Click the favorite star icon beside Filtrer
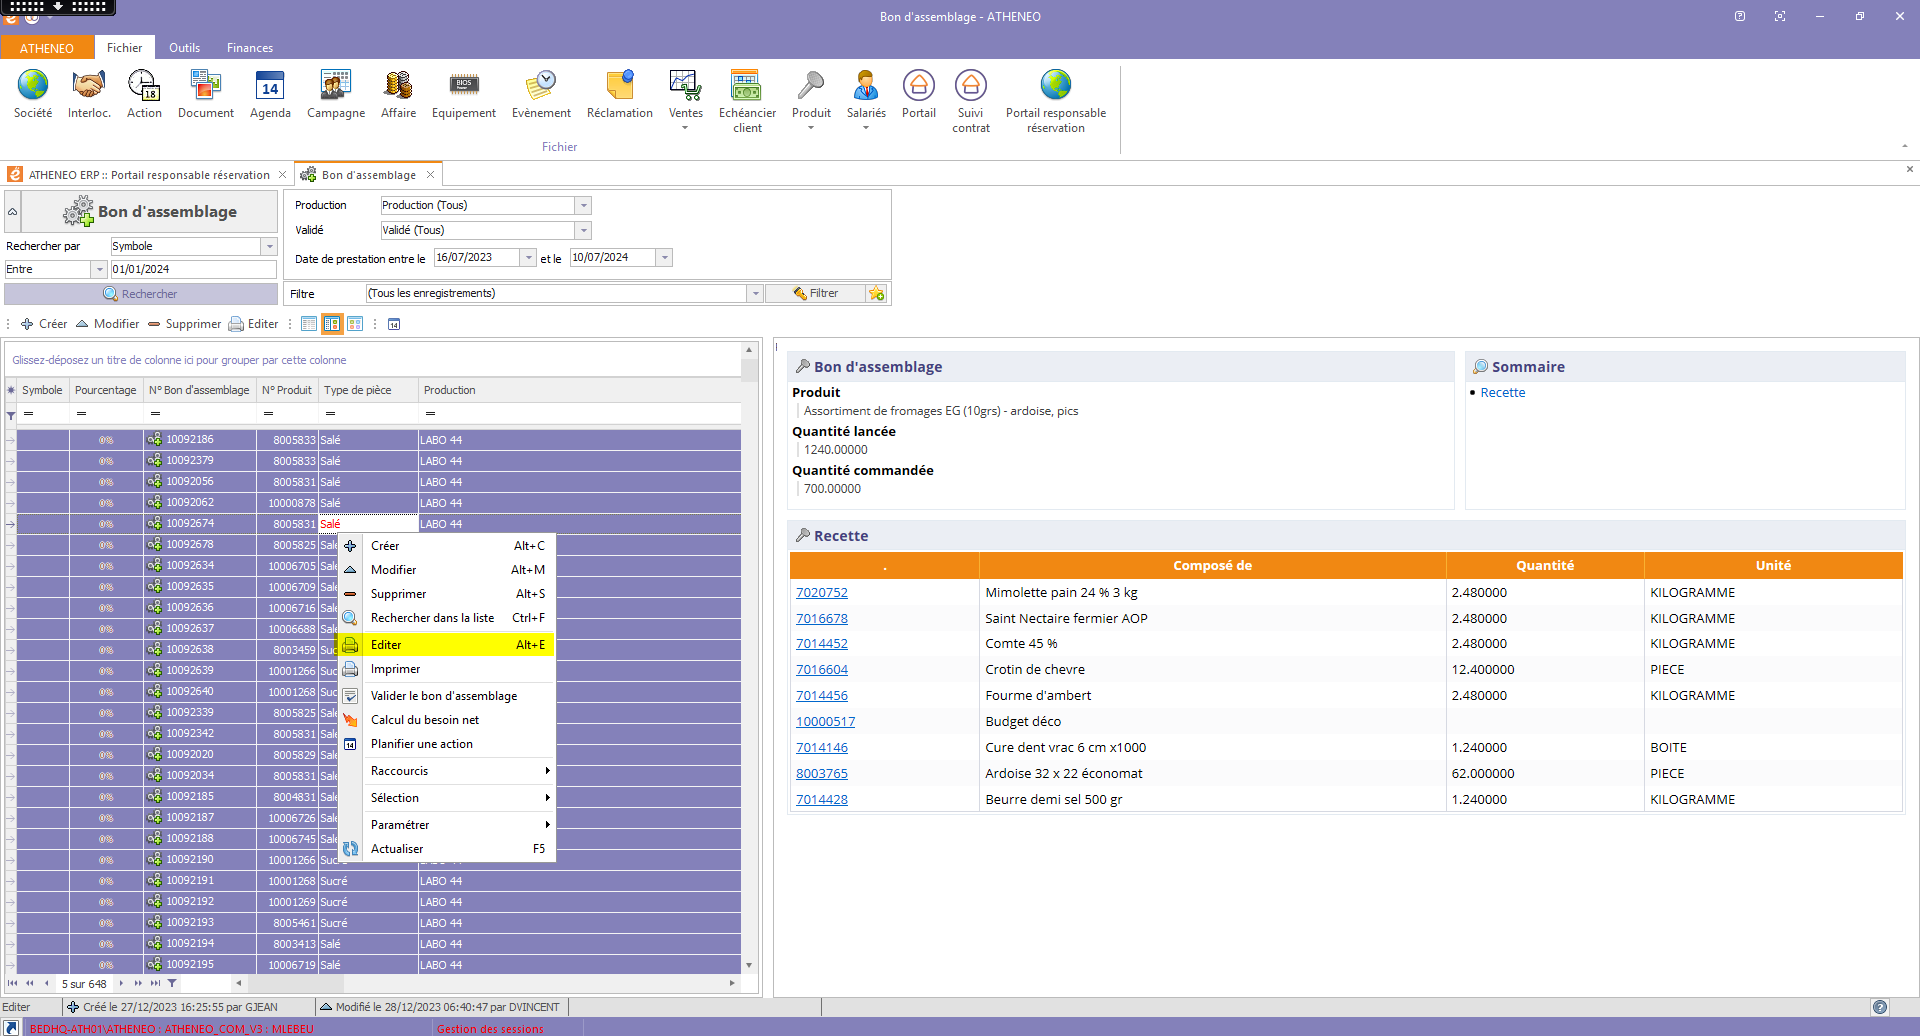This screenshot has height=1036, width=1920. point(877,294)
